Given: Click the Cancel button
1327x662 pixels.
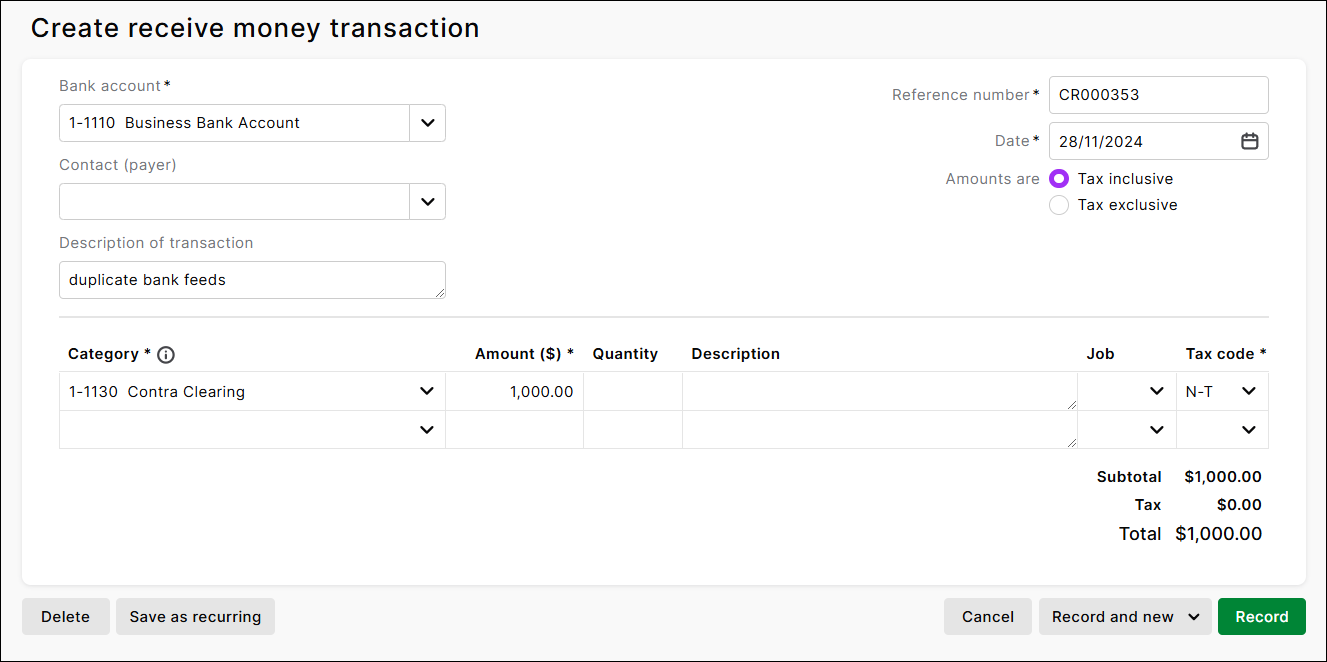Looking at the screenshot, I should [x=987, y=616].
